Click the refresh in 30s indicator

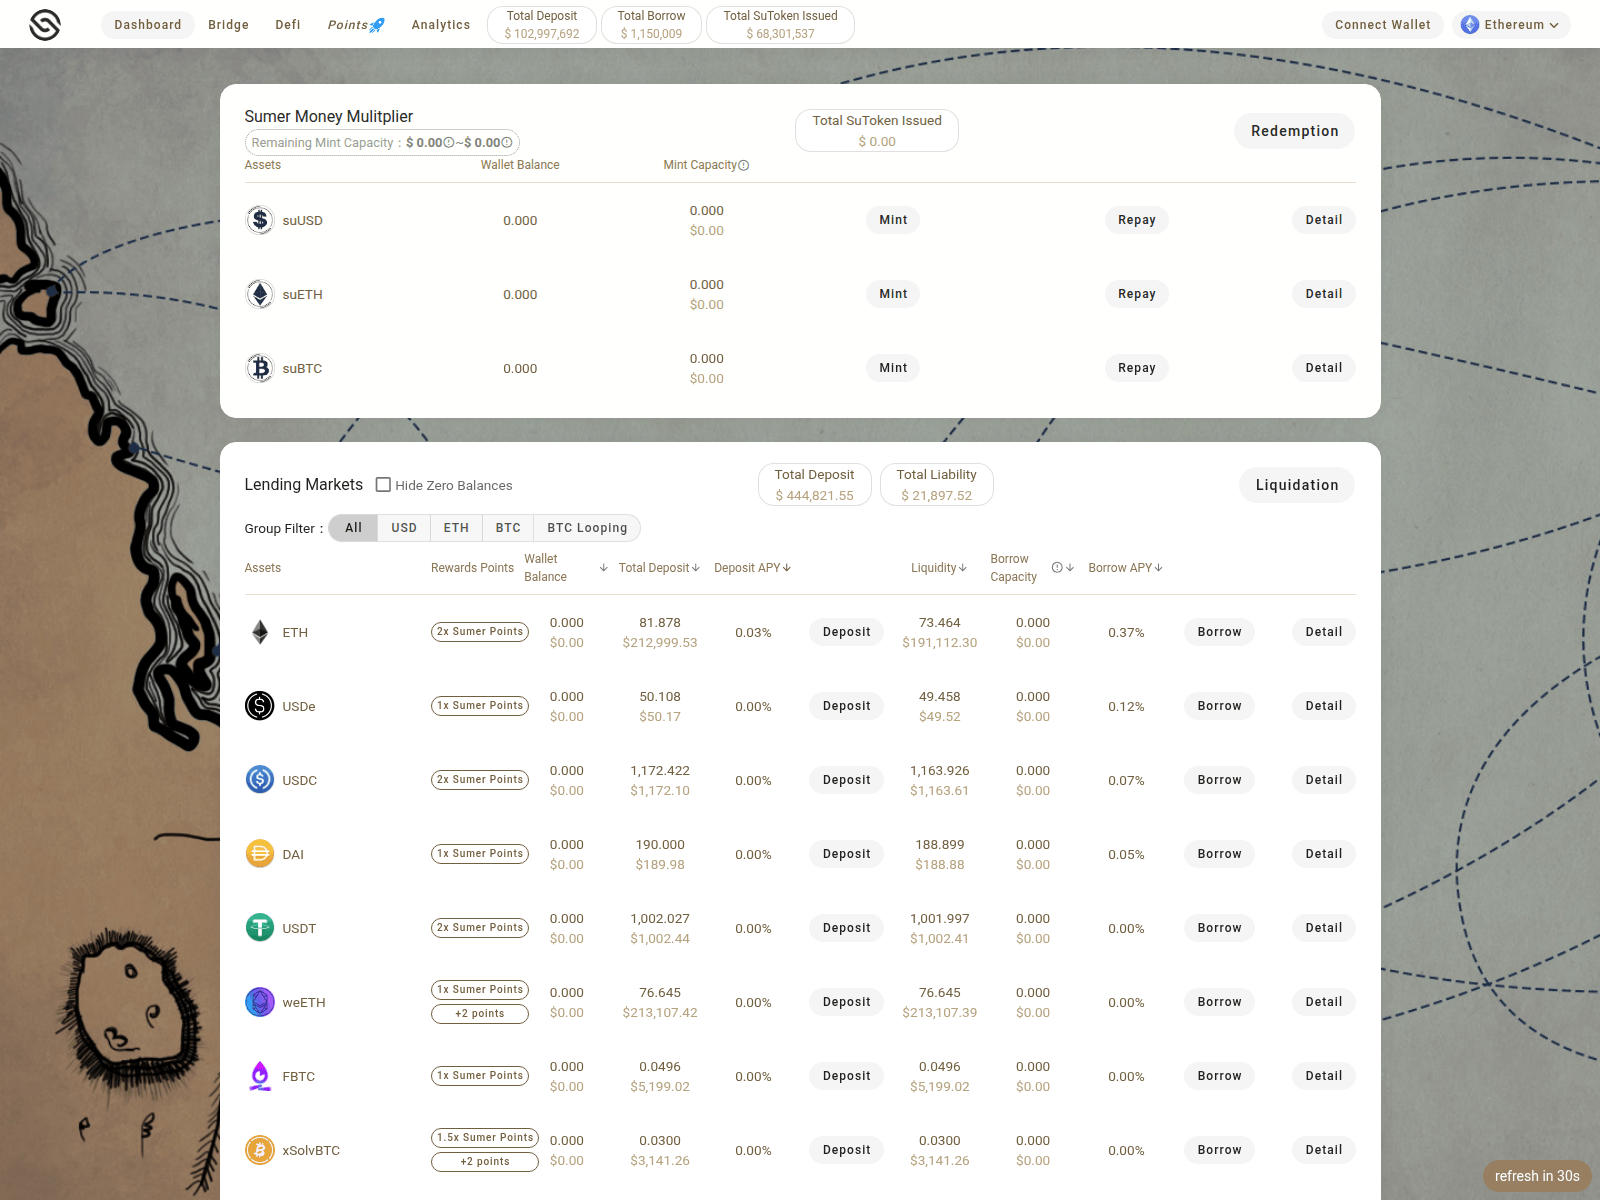(1537, 1176)
